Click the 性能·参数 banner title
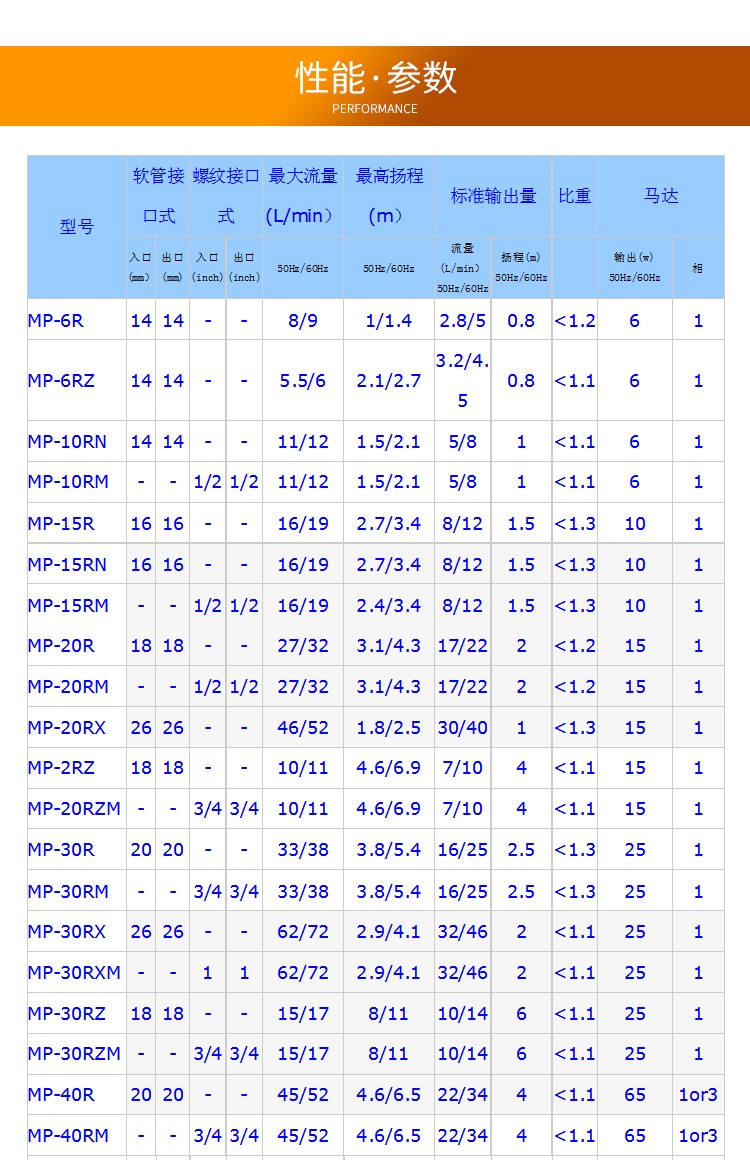The image size is (750, 1160). 375,78
